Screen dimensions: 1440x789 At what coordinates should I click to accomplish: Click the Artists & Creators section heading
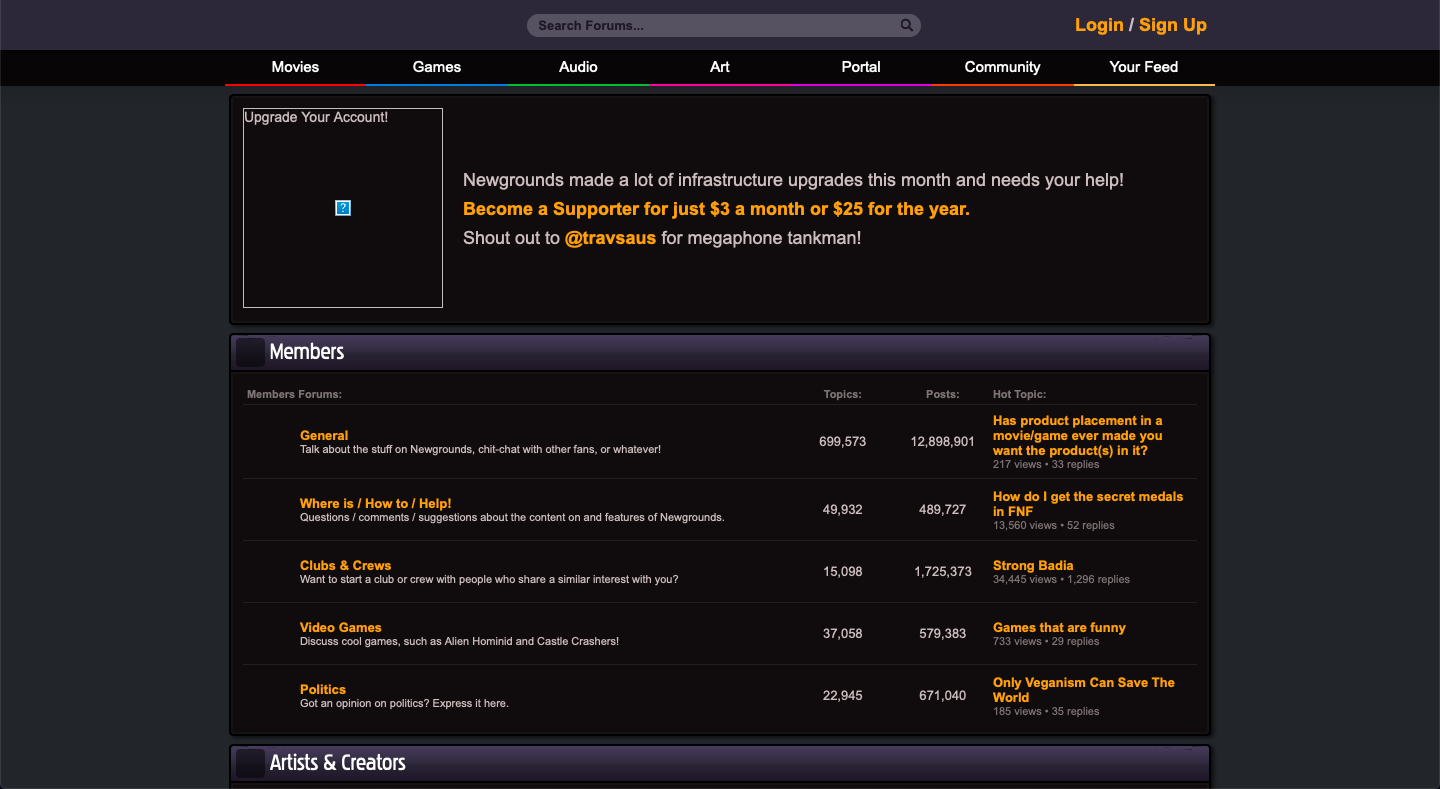click(x=338, y=763)
